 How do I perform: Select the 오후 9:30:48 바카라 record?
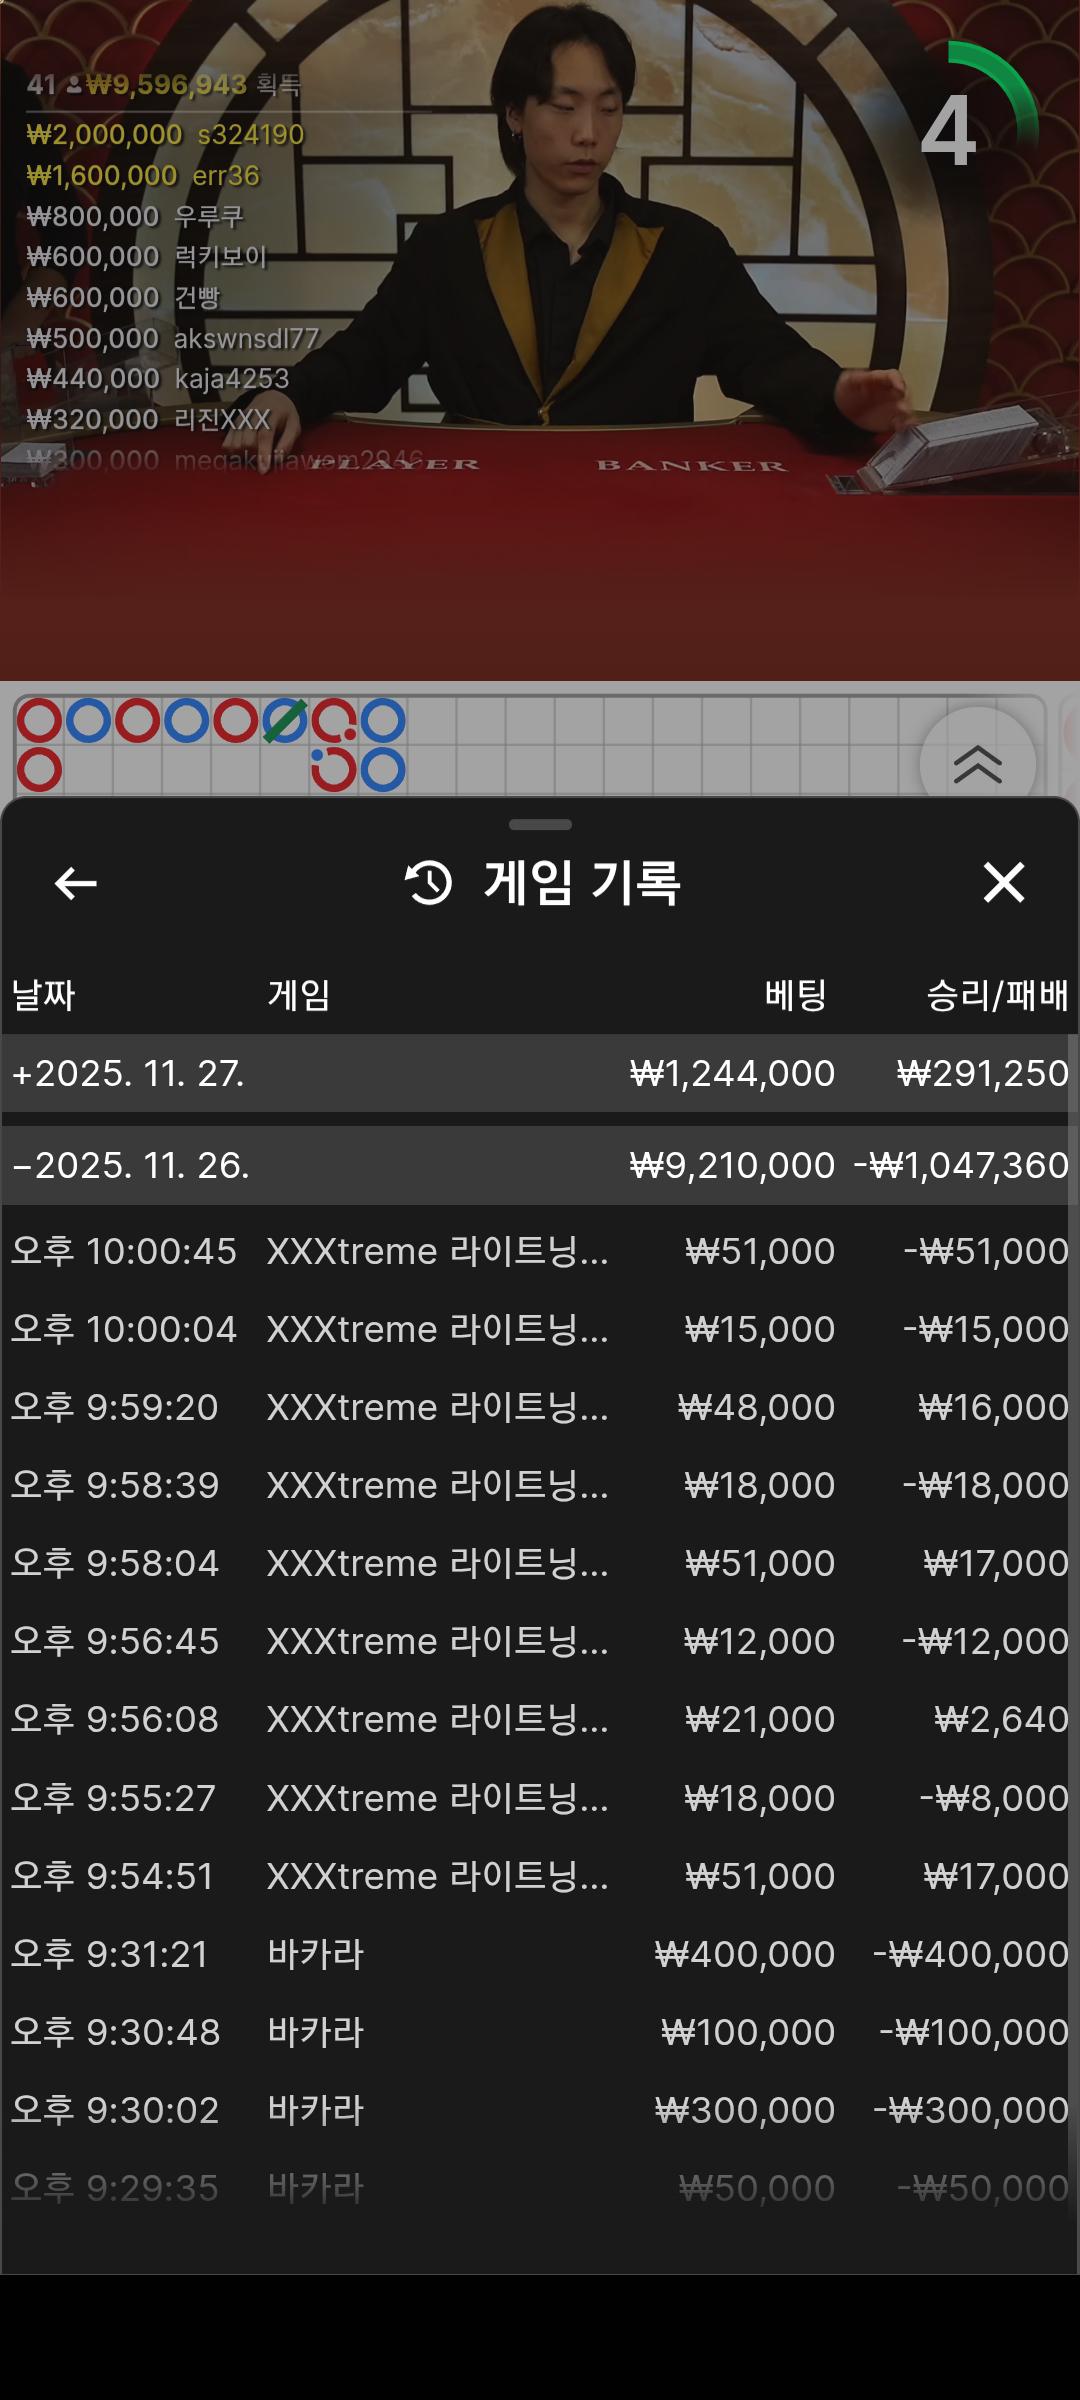pyautogui.click(x=540, y=2031)
